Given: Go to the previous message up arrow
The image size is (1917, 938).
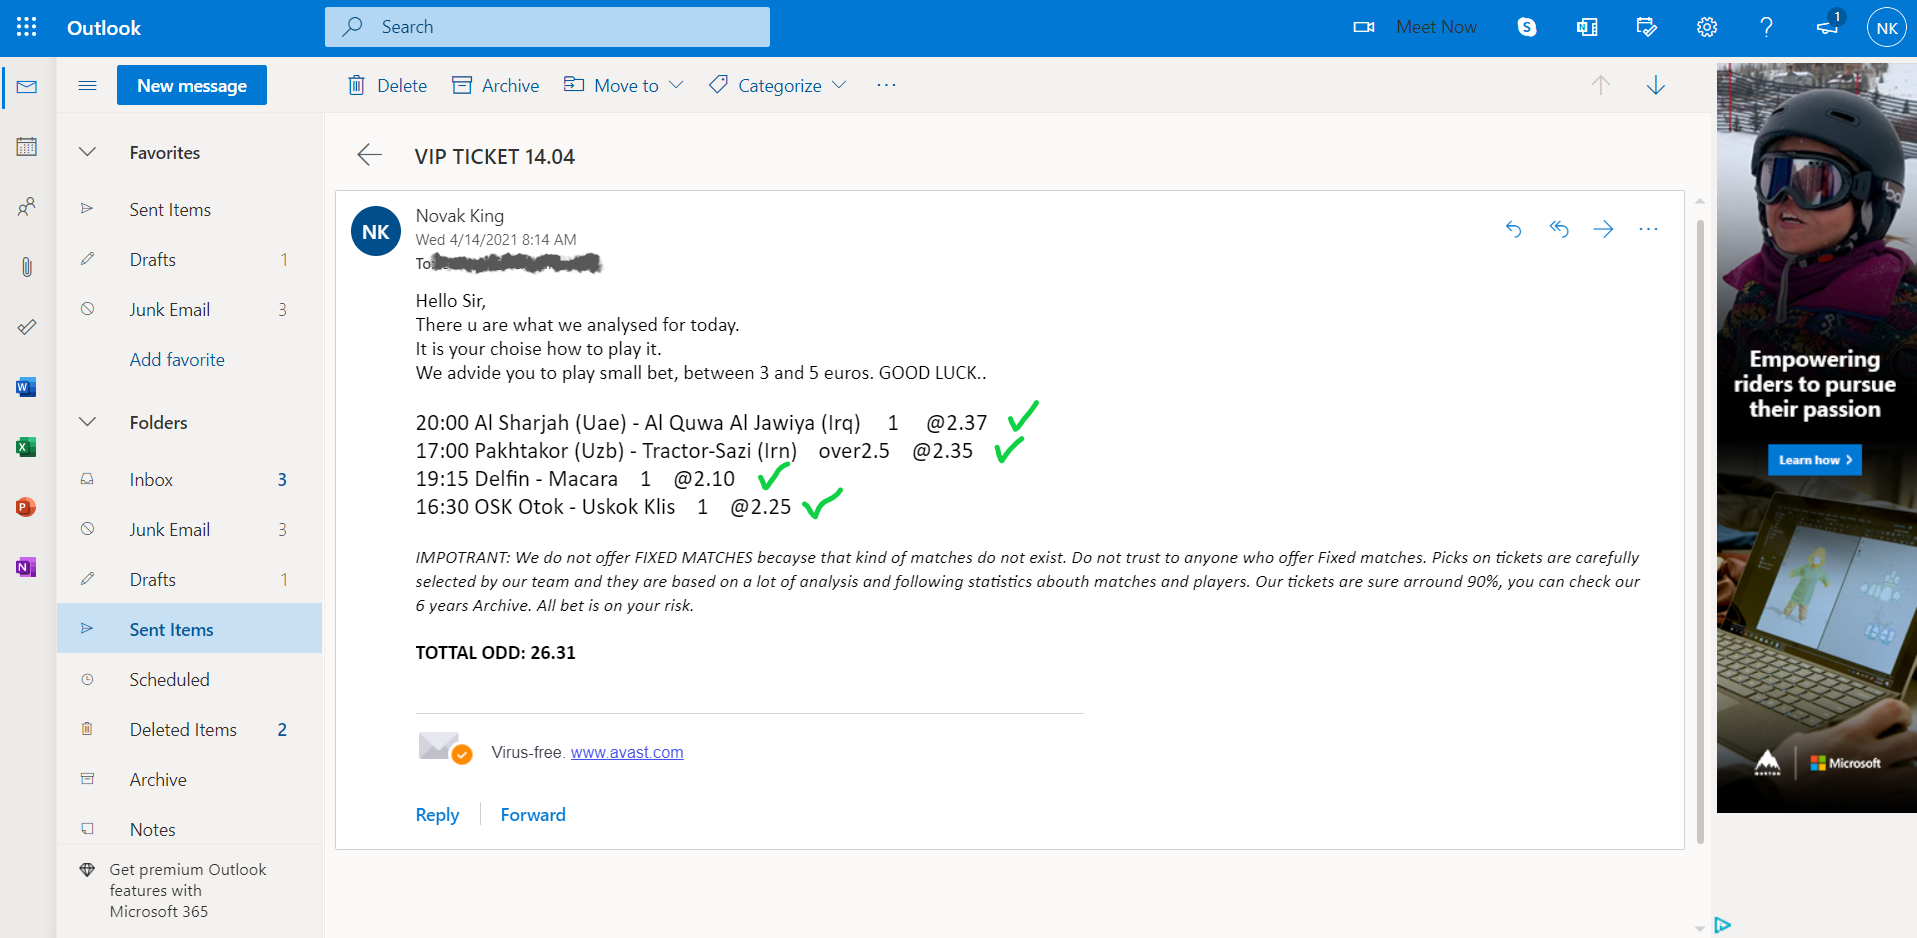Looking at the screenshot, I should (x=1601, y=85).
